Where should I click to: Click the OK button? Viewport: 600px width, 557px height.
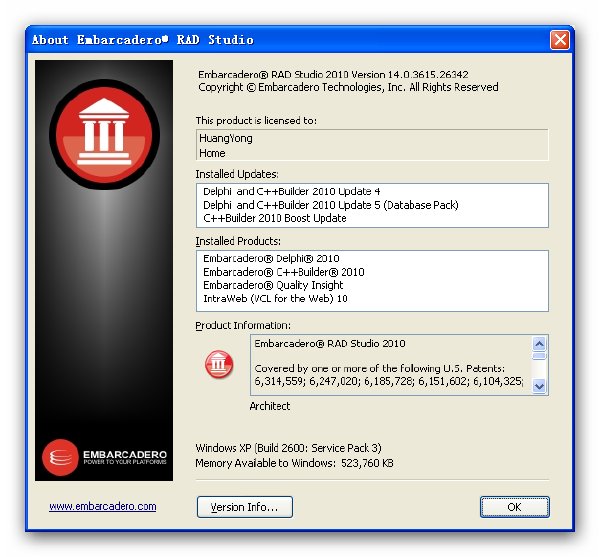click(x=515, y=507)
